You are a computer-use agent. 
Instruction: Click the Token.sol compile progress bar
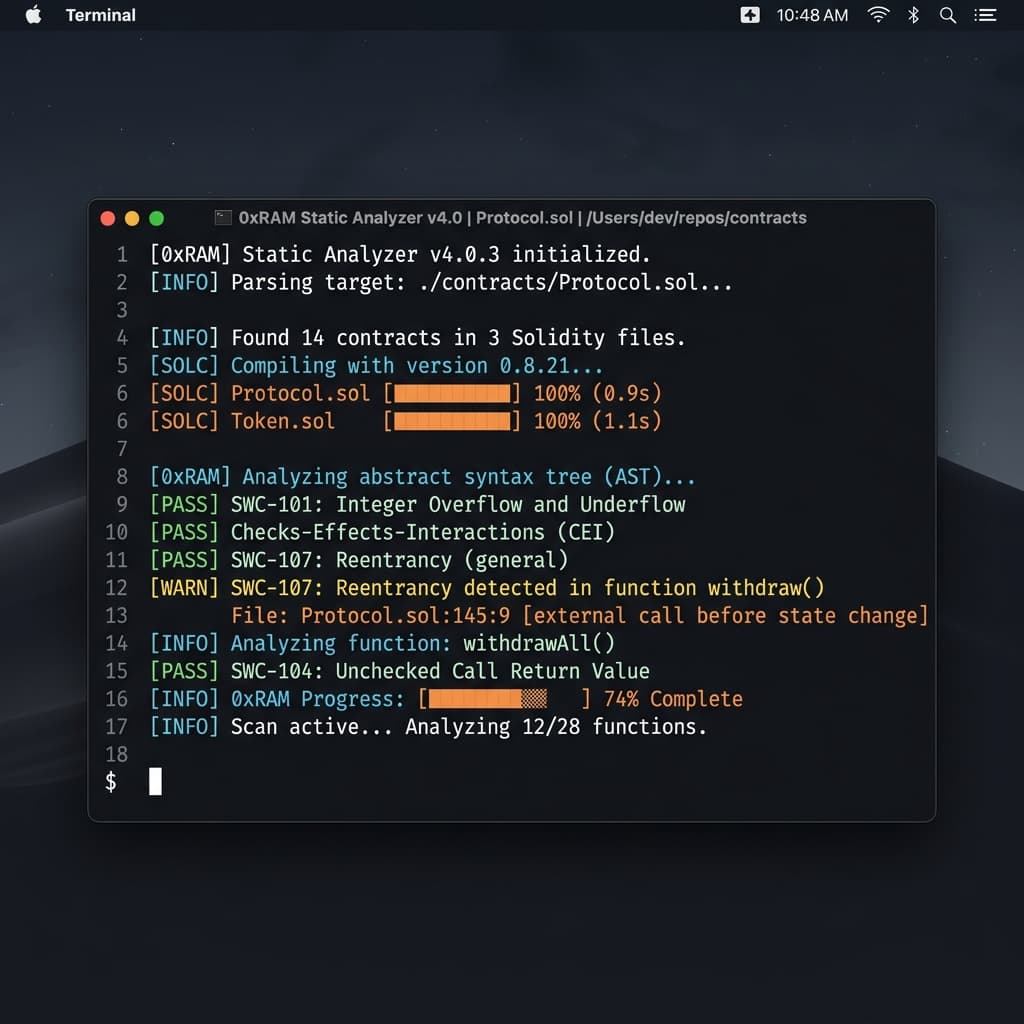tap(452, 421)
